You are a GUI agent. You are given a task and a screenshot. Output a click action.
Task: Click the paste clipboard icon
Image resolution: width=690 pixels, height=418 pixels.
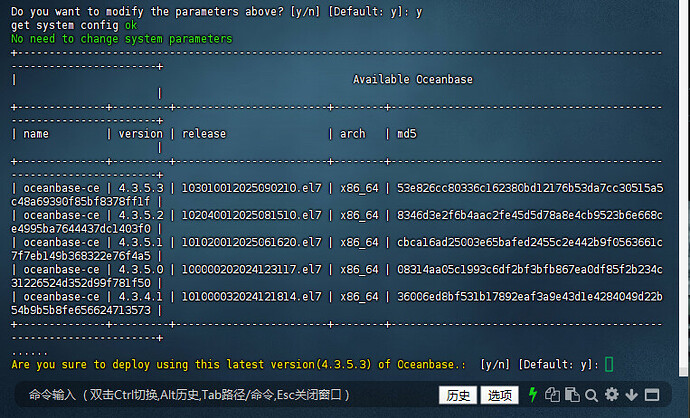point(572,395)
